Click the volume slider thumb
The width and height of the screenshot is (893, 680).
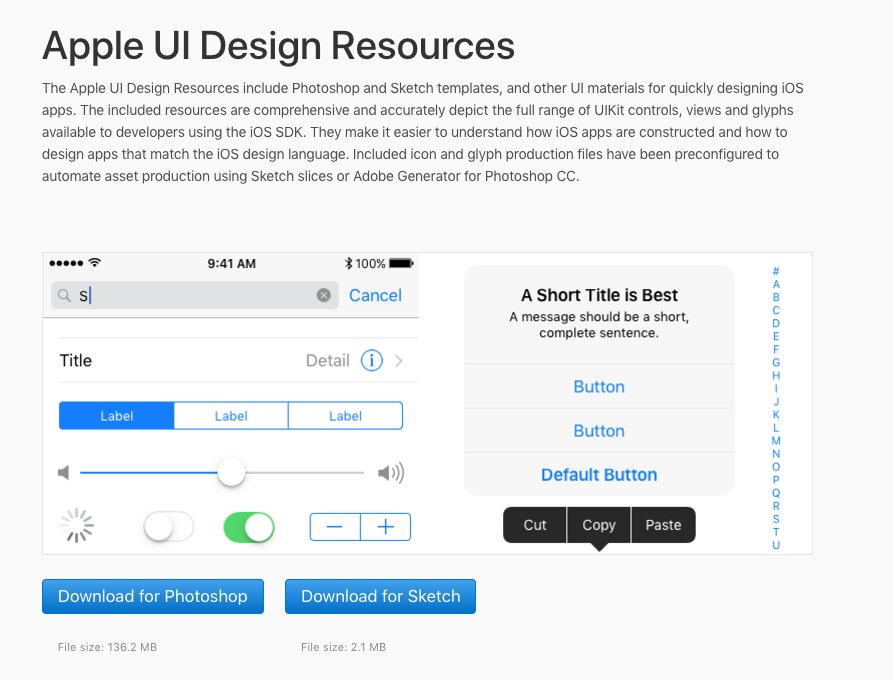[x=231, y=472]
